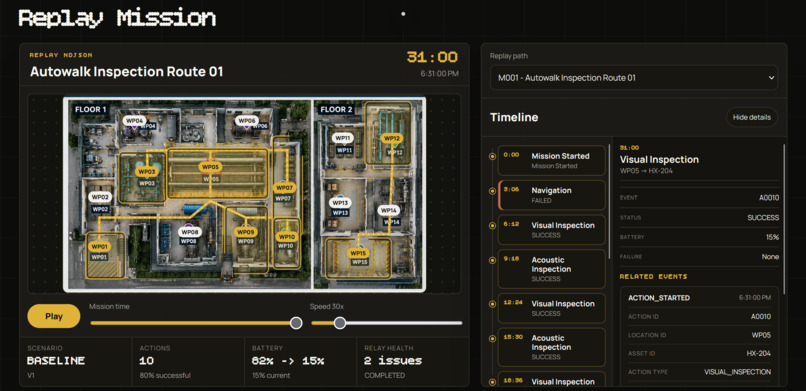Screen dimensions: 806x391
Task: Click the Speed 30x slider handle
Action: tap(340, 323)
